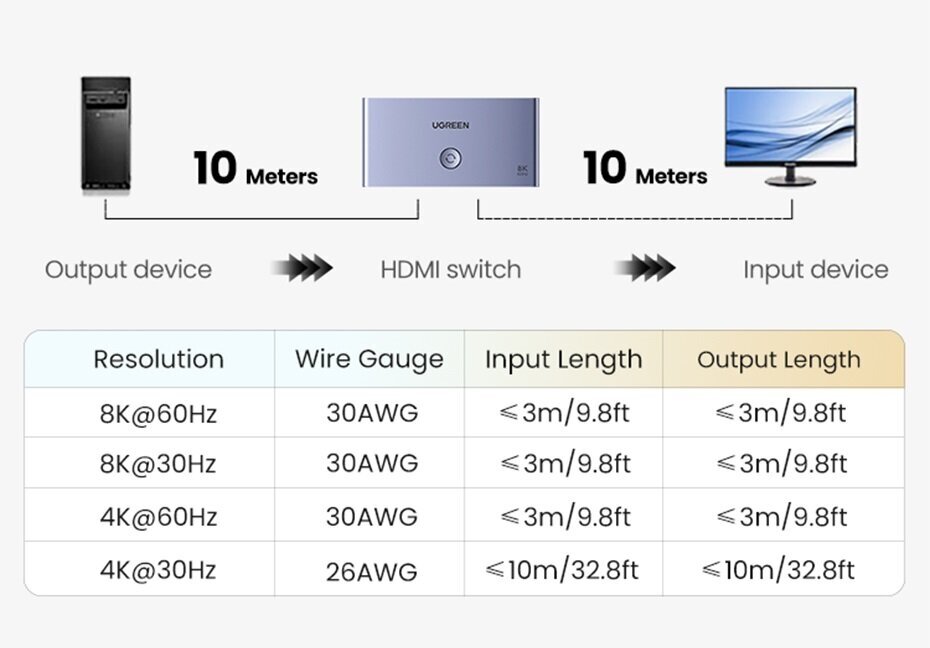
Task: Select the "Input device" label
Action: [x=815, y=269]
